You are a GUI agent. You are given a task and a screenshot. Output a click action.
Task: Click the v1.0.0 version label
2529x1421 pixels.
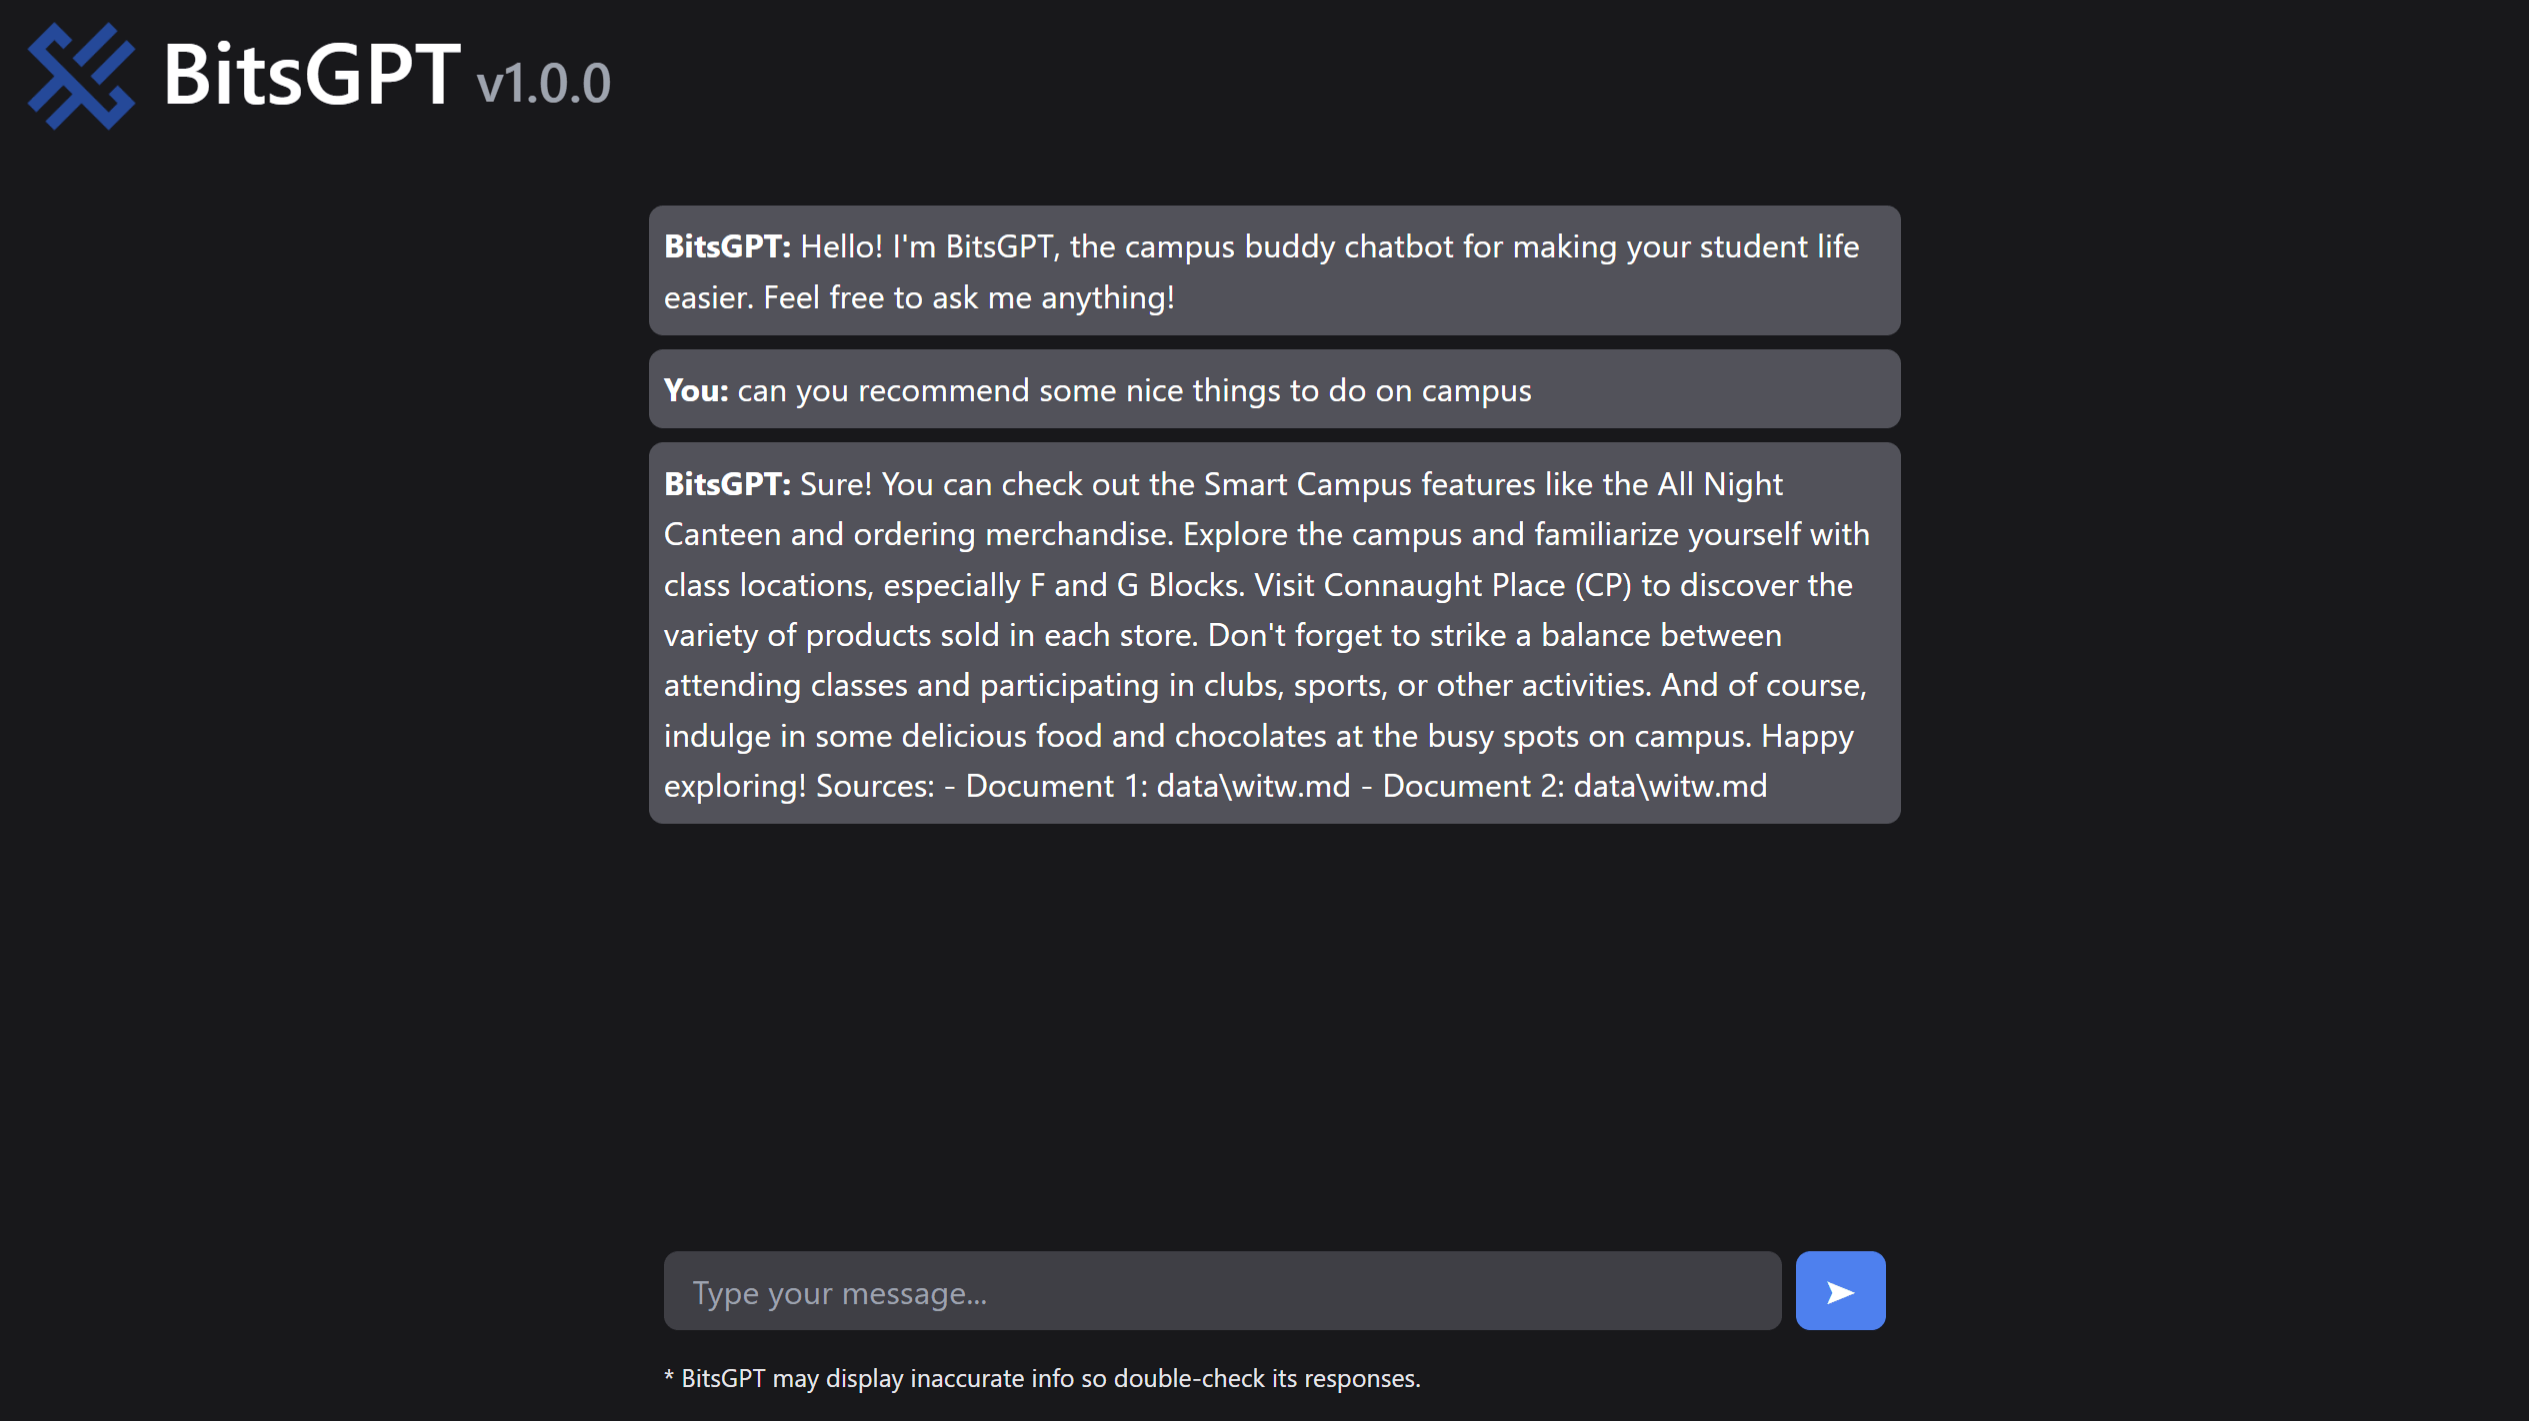pyautogui.click(x=543, y=83)
